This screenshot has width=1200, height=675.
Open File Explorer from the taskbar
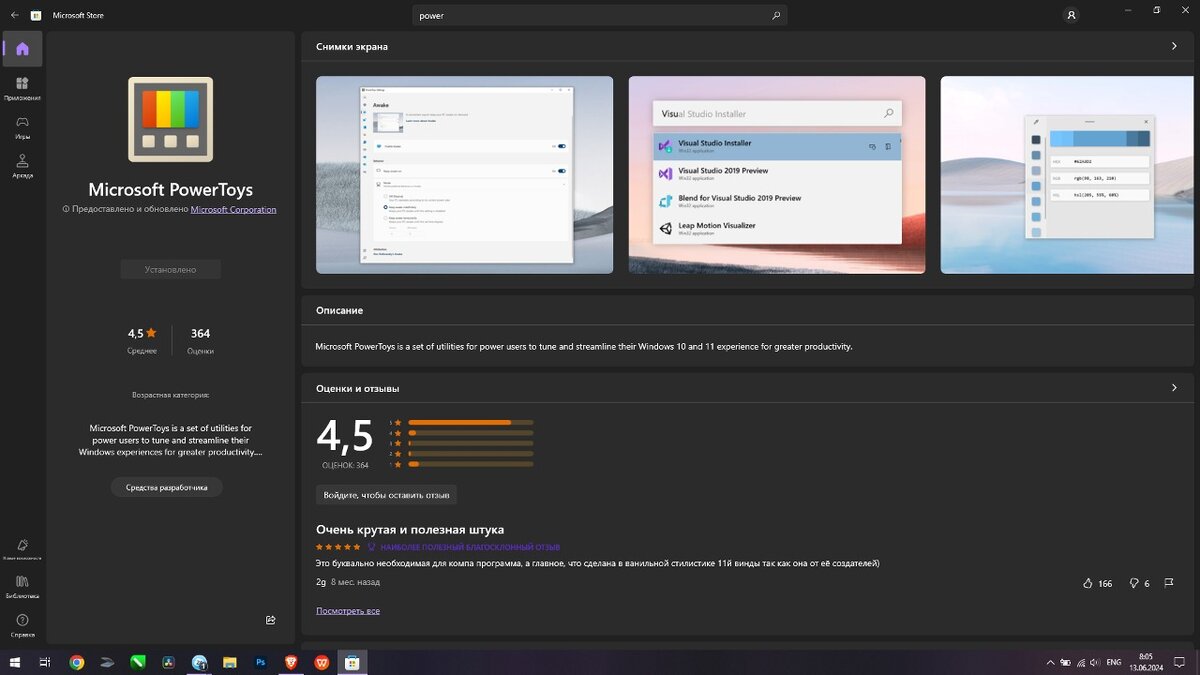230,662
